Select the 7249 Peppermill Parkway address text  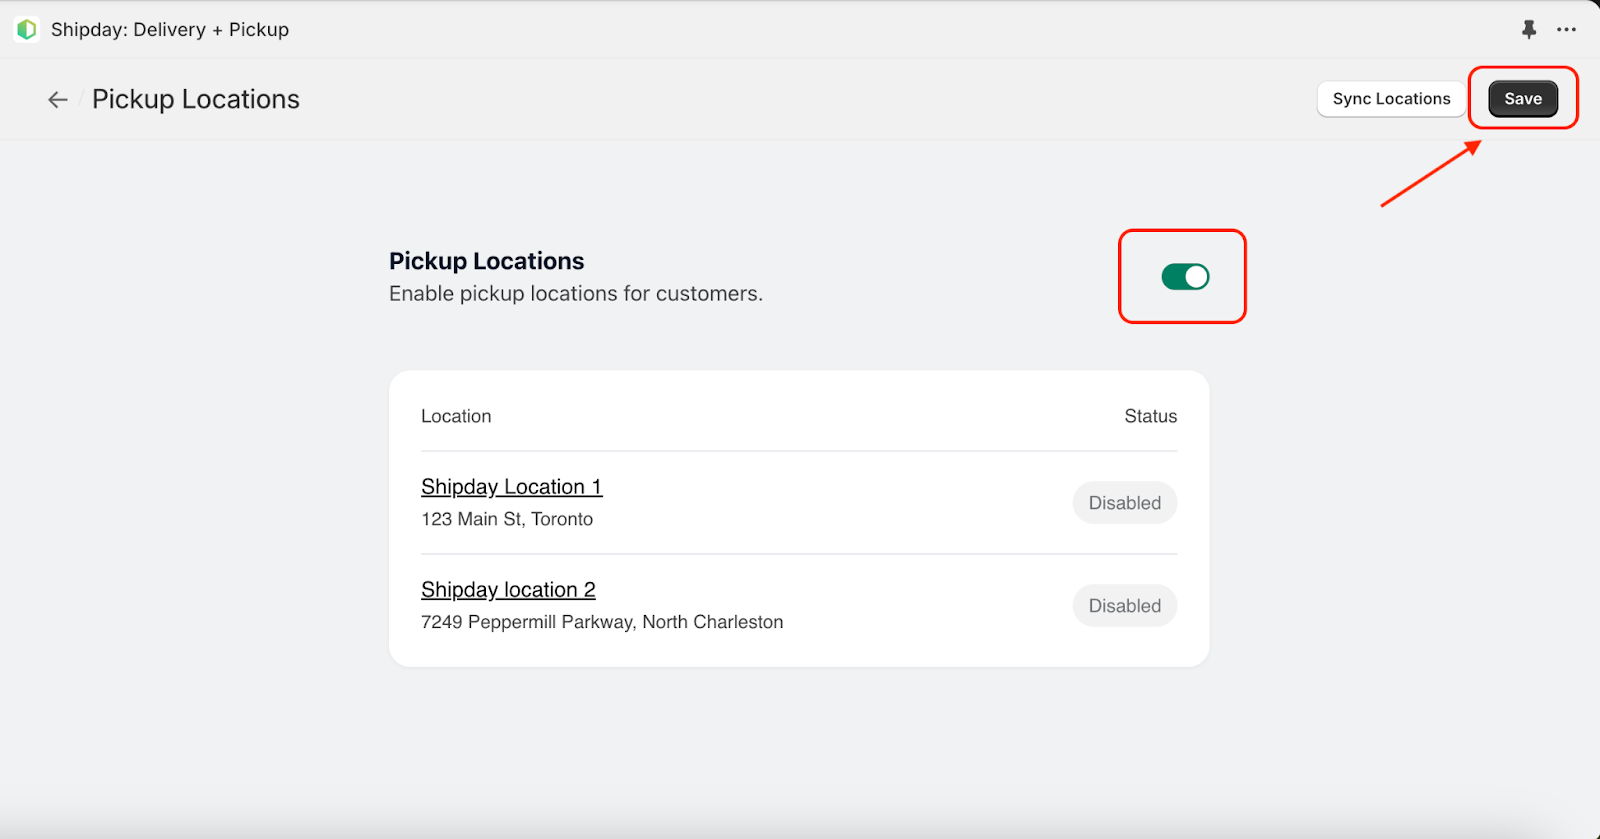click(x=602, y=622)
